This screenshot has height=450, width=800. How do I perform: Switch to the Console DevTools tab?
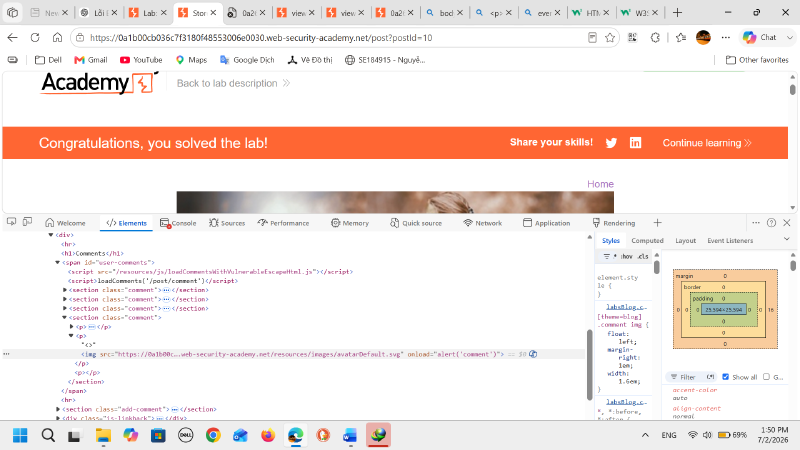(178, 223)
